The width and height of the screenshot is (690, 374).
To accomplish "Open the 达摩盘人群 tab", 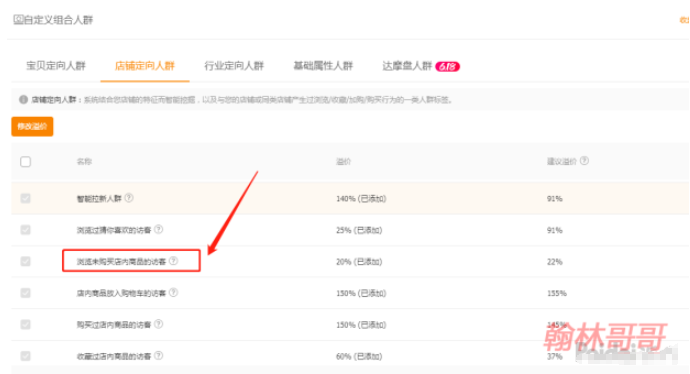I will click(x=407, y=66).
